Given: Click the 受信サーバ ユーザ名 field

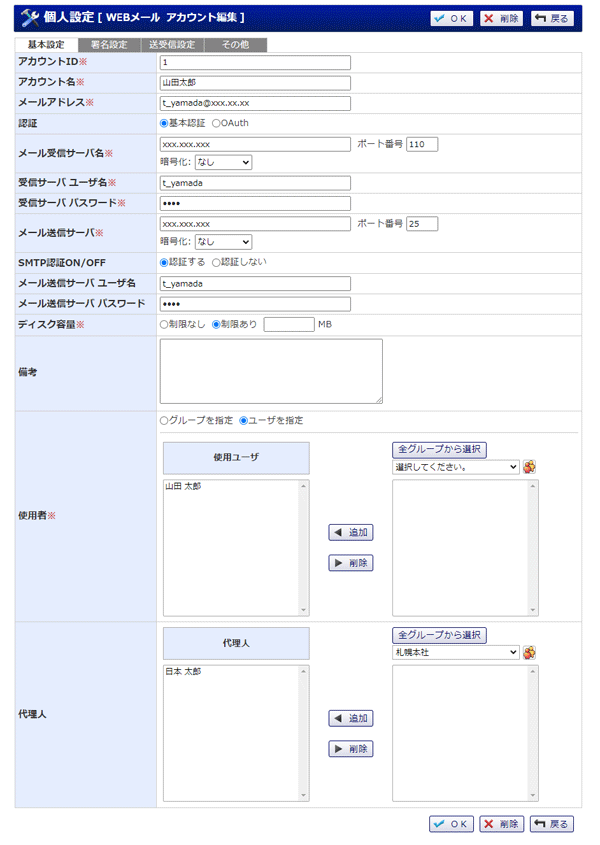Looking at the screenshot, I should click(255, 183).
